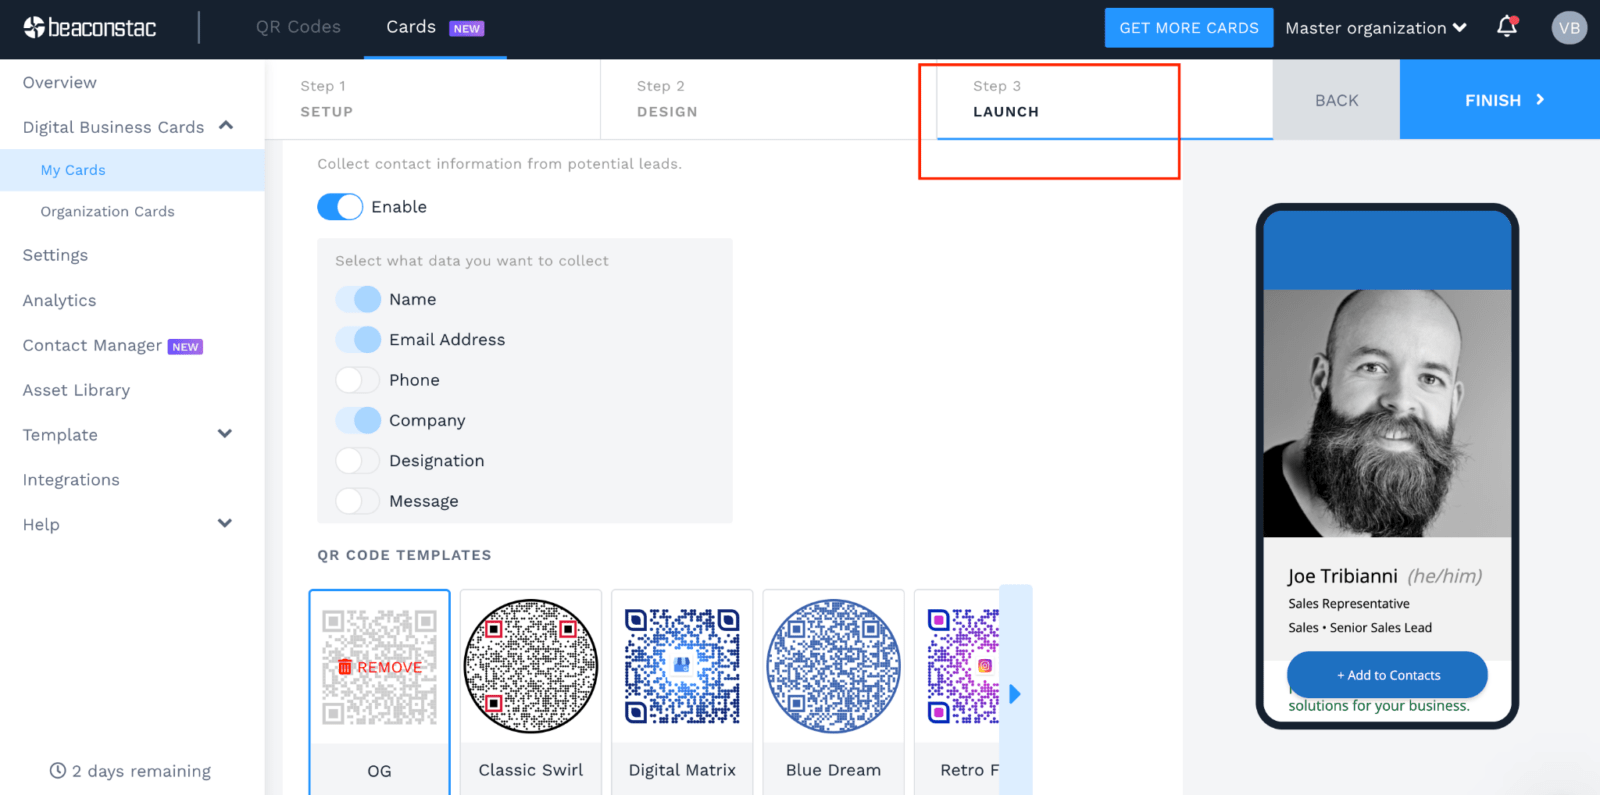Enable the Phone data field toggle
Image resolution: width=1600 pixels, height=795 pixels.
[x=357, y=380]
